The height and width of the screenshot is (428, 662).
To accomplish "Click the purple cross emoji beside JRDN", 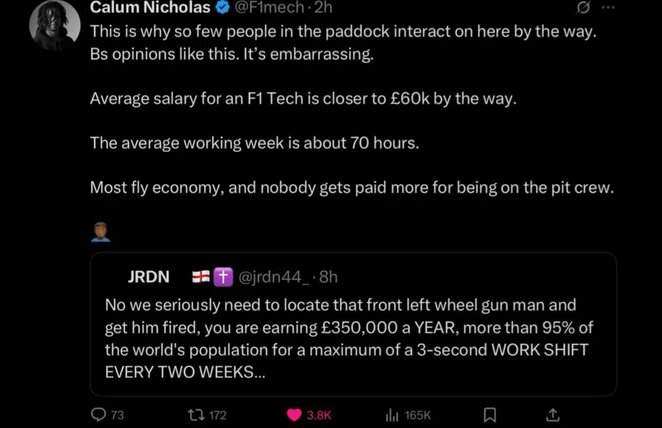I will pyautogui.click(x=220, y=276).
